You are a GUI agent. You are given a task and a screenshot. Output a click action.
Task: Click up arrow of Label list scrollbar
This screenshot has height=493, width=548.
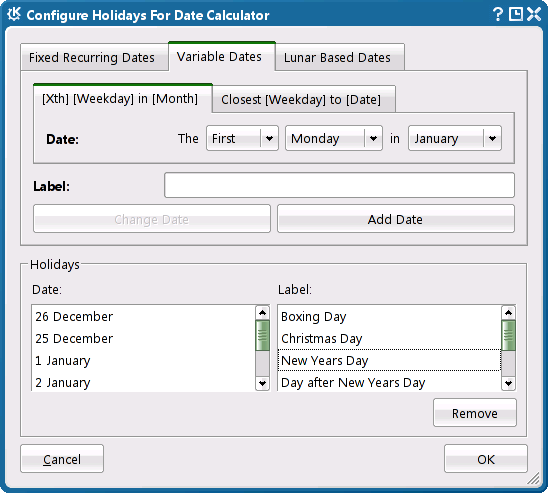pos(508,313)
